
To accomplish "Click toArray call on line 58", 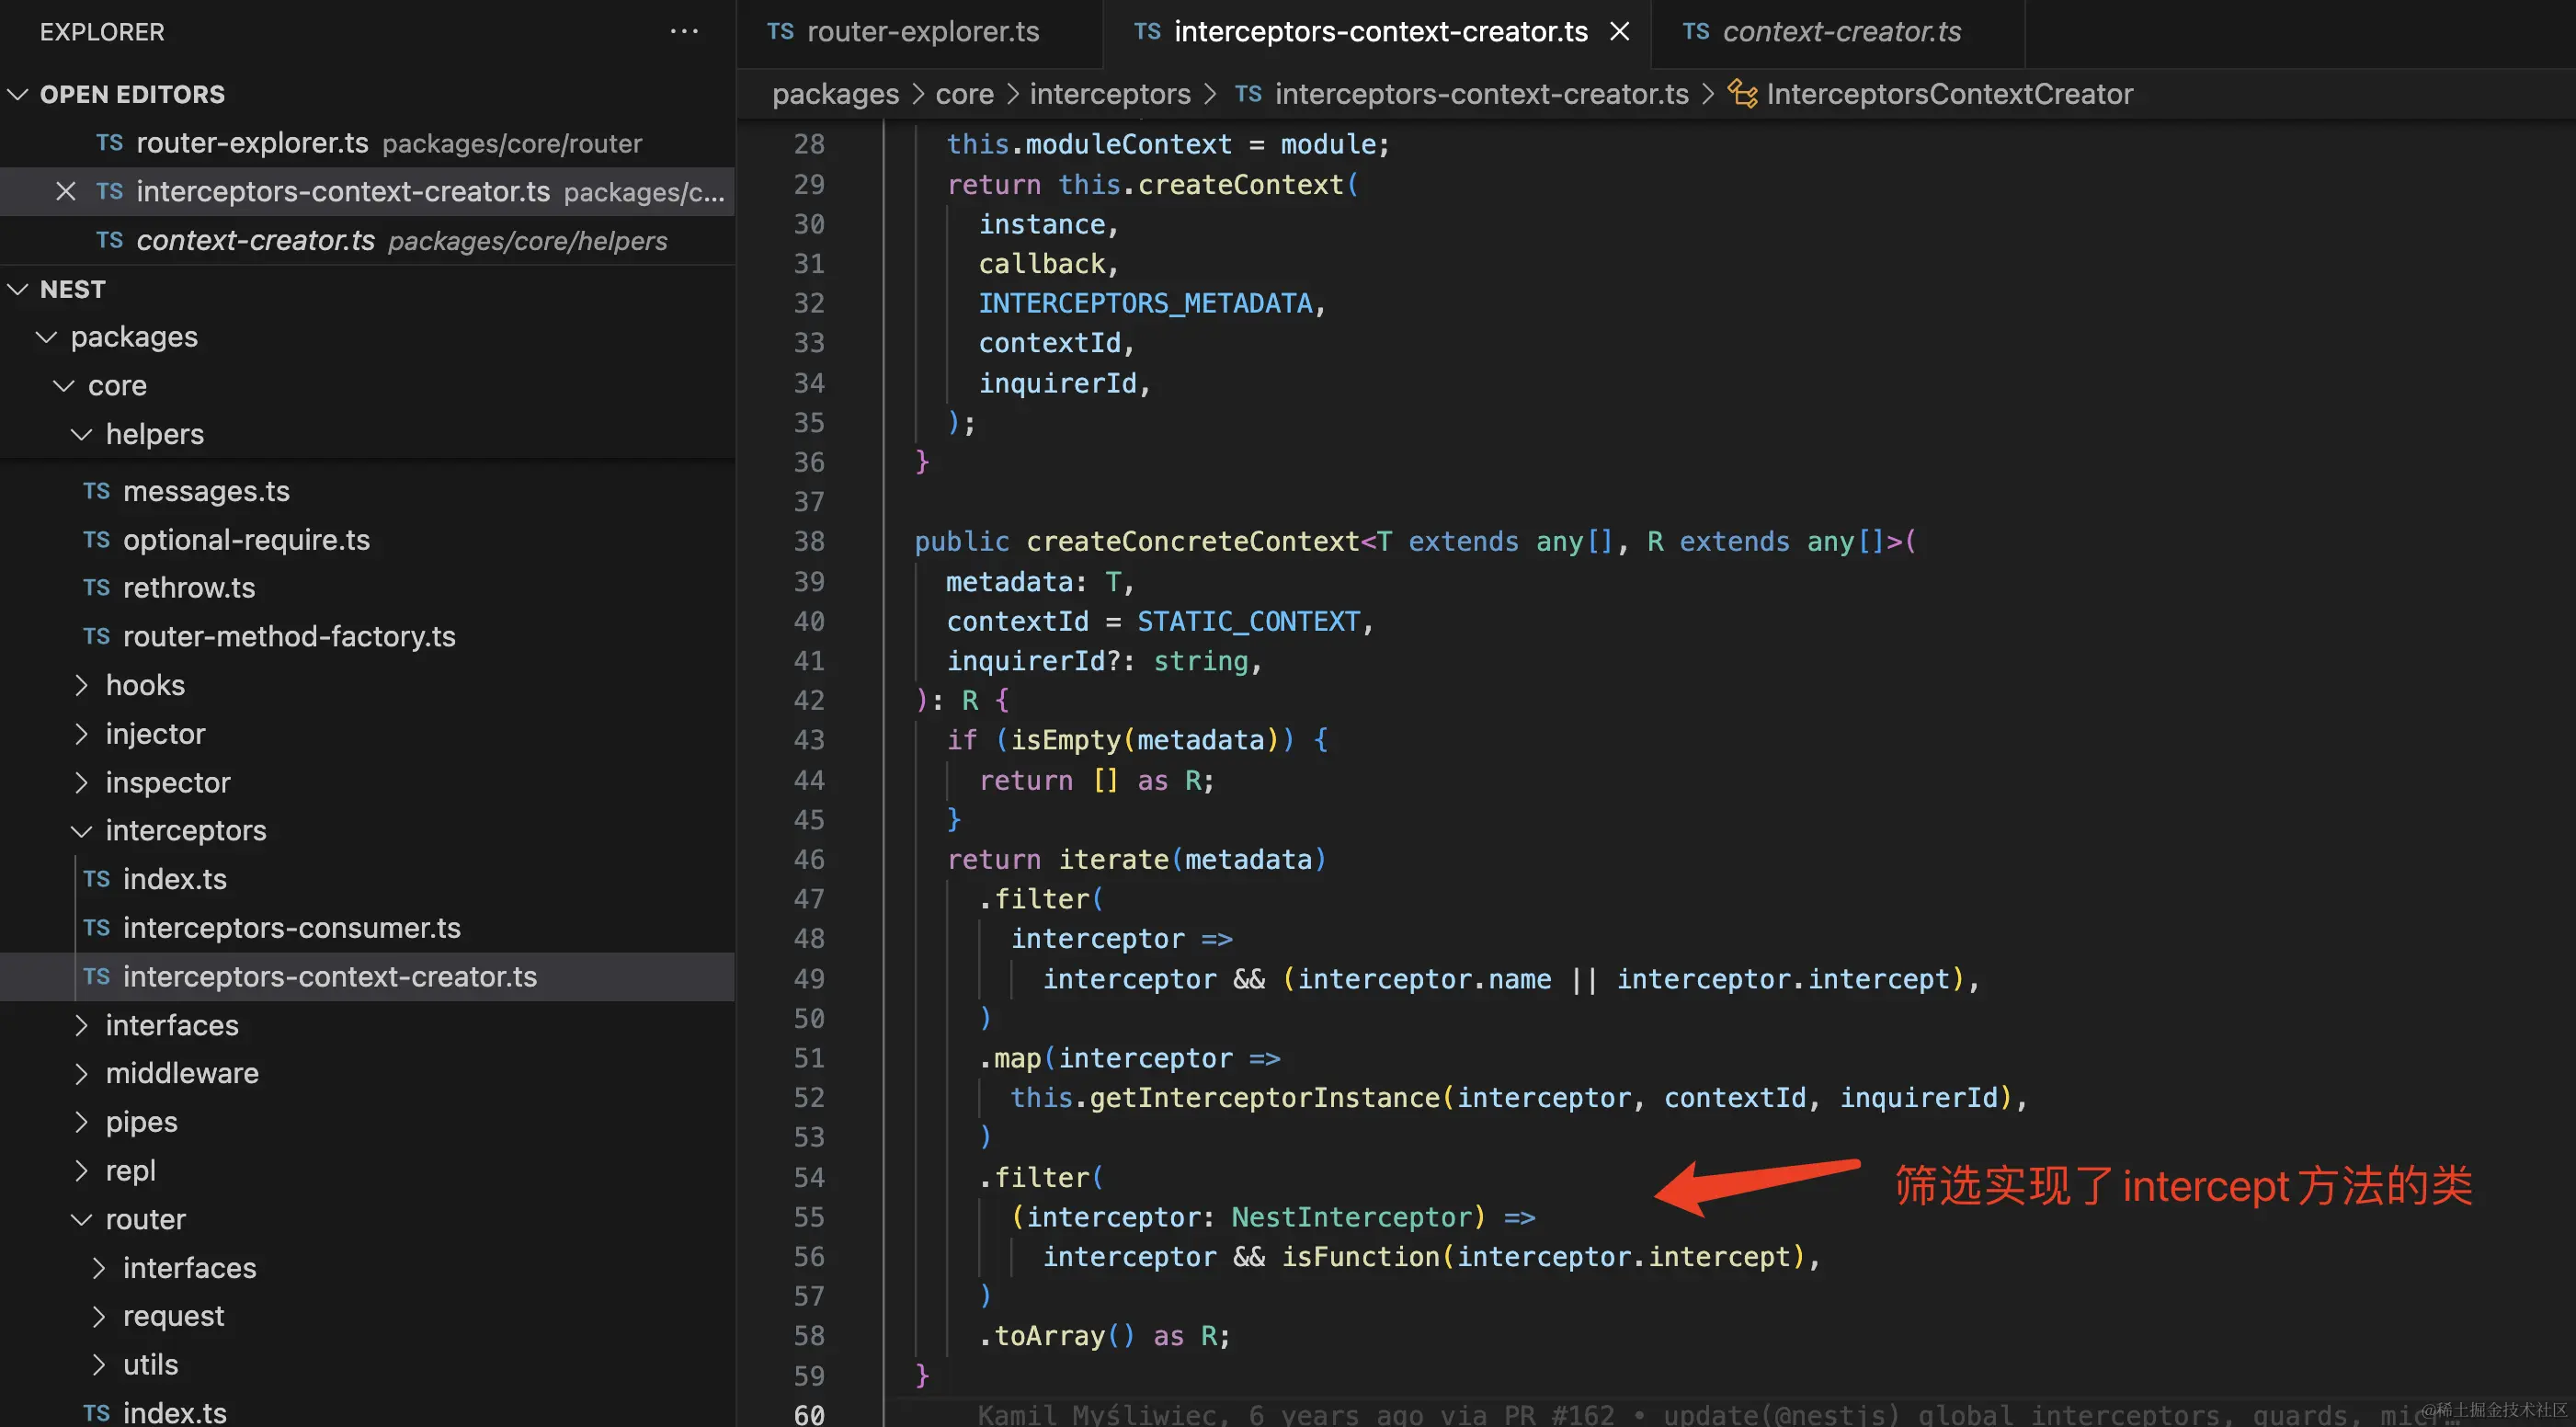I will 1049,1336.
